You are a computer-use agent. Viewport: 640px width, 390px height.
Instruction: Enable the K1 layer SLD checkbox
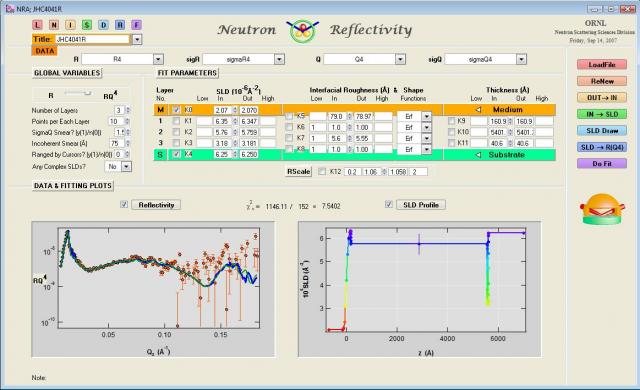tap(176, 121)
